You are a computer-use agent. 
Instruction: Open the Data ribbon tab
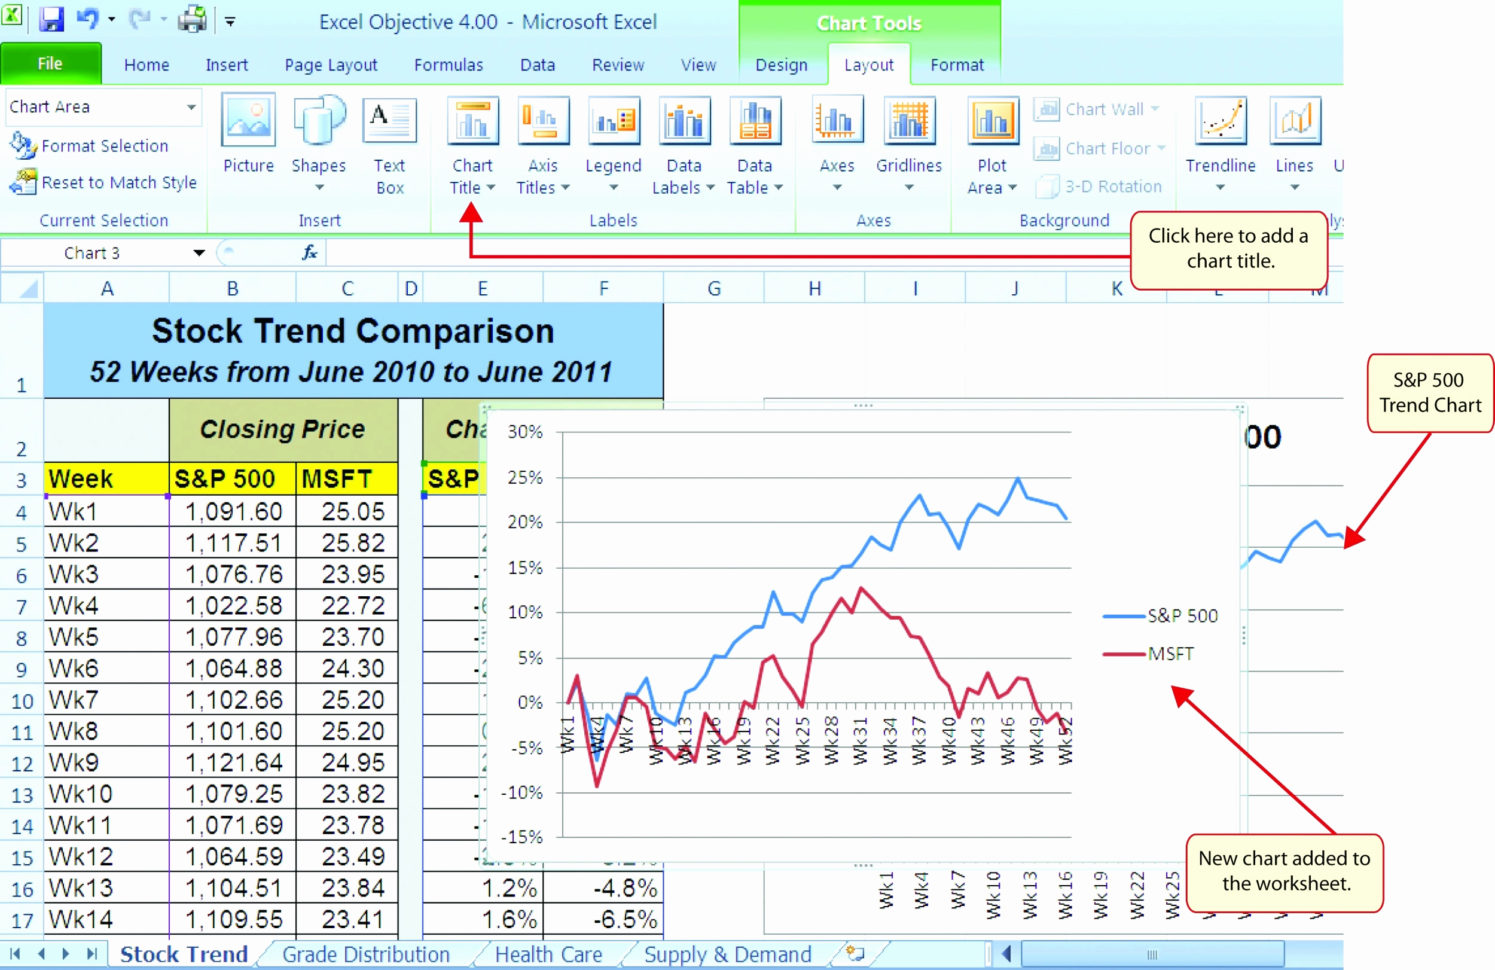[x=537, y=65]
